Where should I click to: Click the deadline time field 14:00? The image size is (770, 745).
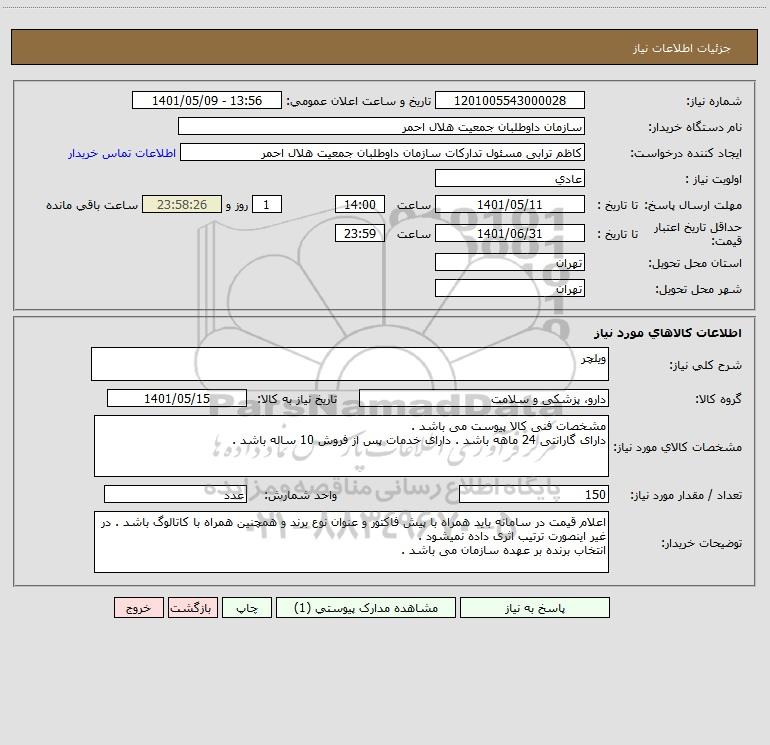tap(359, 204)
